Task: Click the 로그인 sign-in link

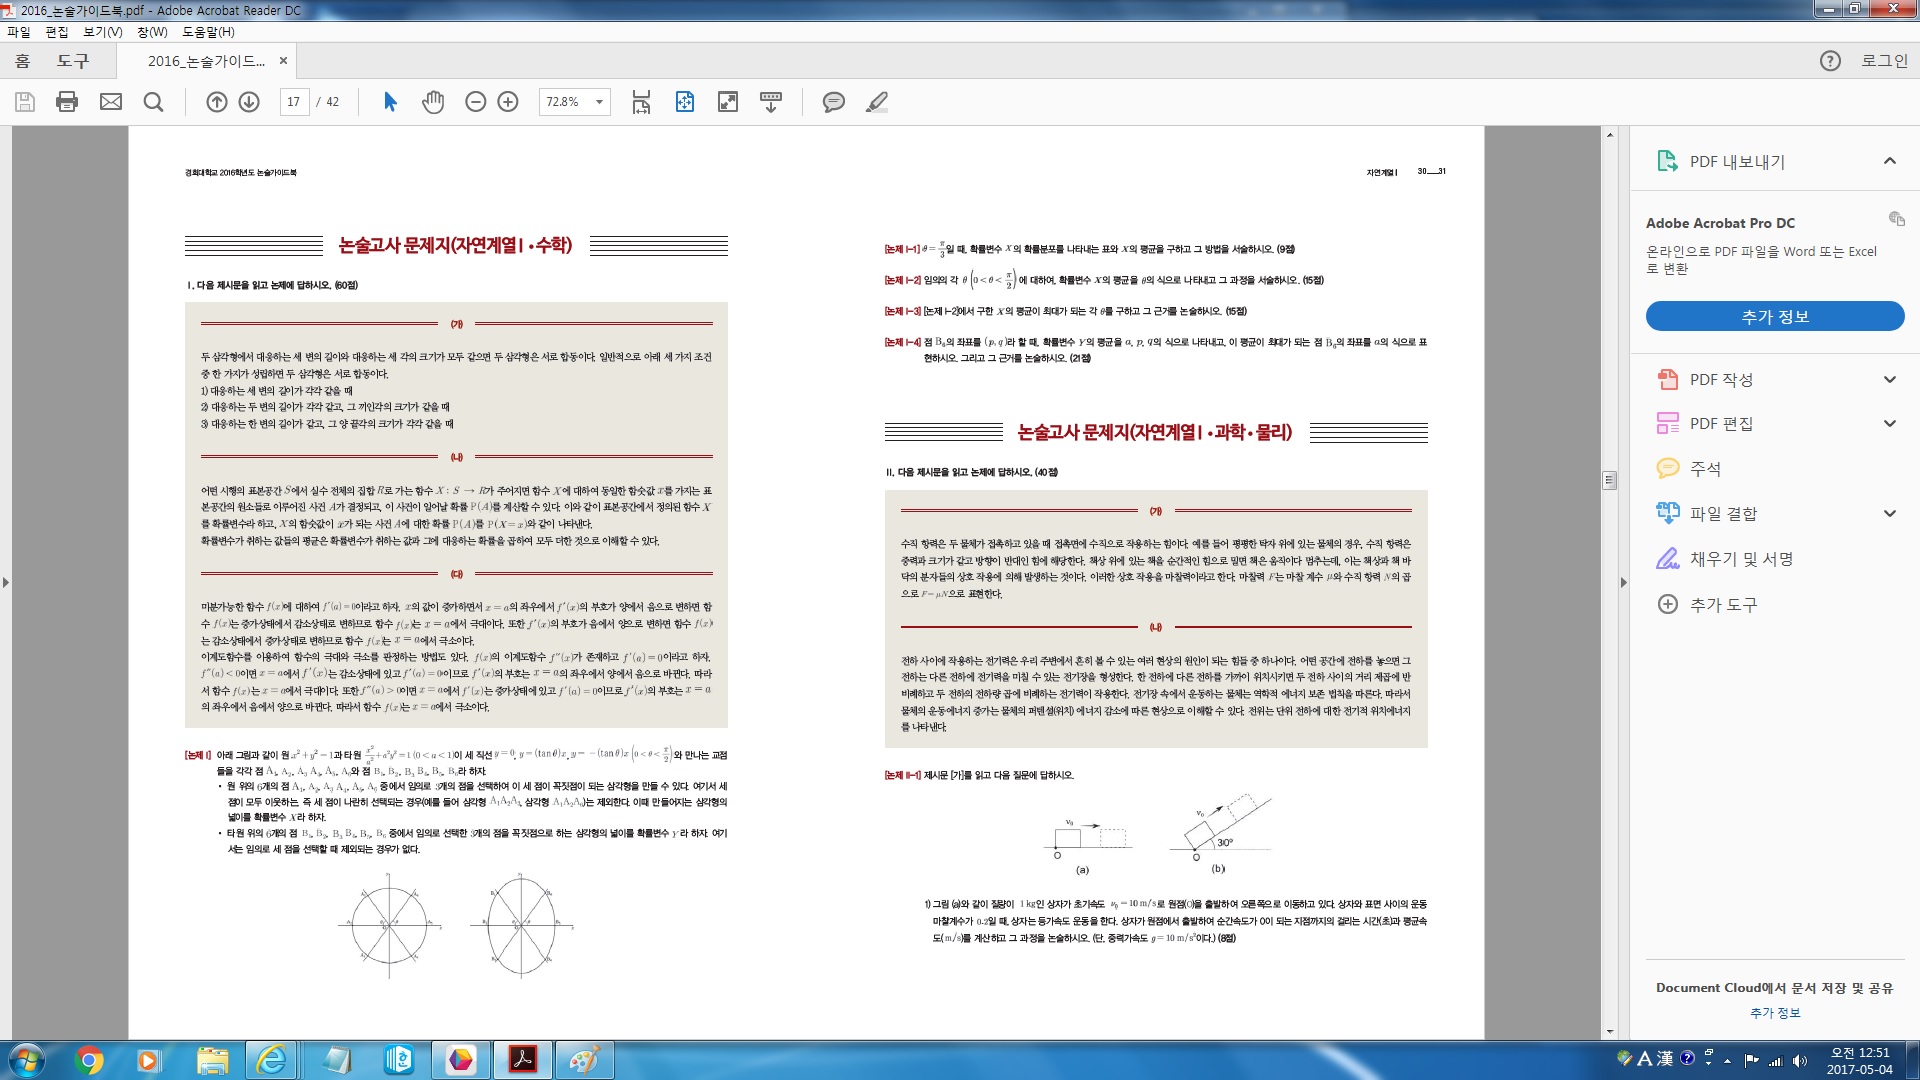Action: pos(1884,61)
